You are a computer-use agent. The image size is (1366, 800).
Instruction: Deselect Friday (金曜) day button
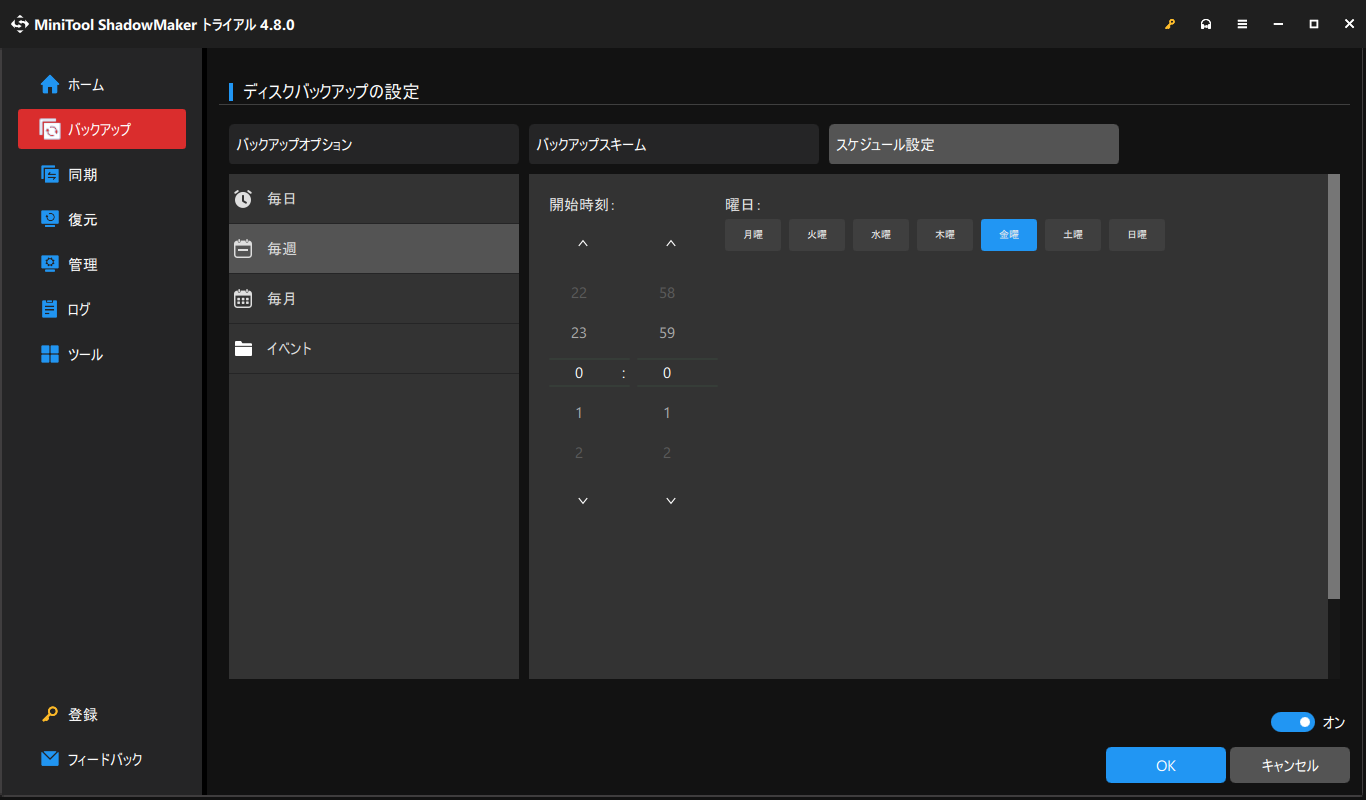(1009, 235)
